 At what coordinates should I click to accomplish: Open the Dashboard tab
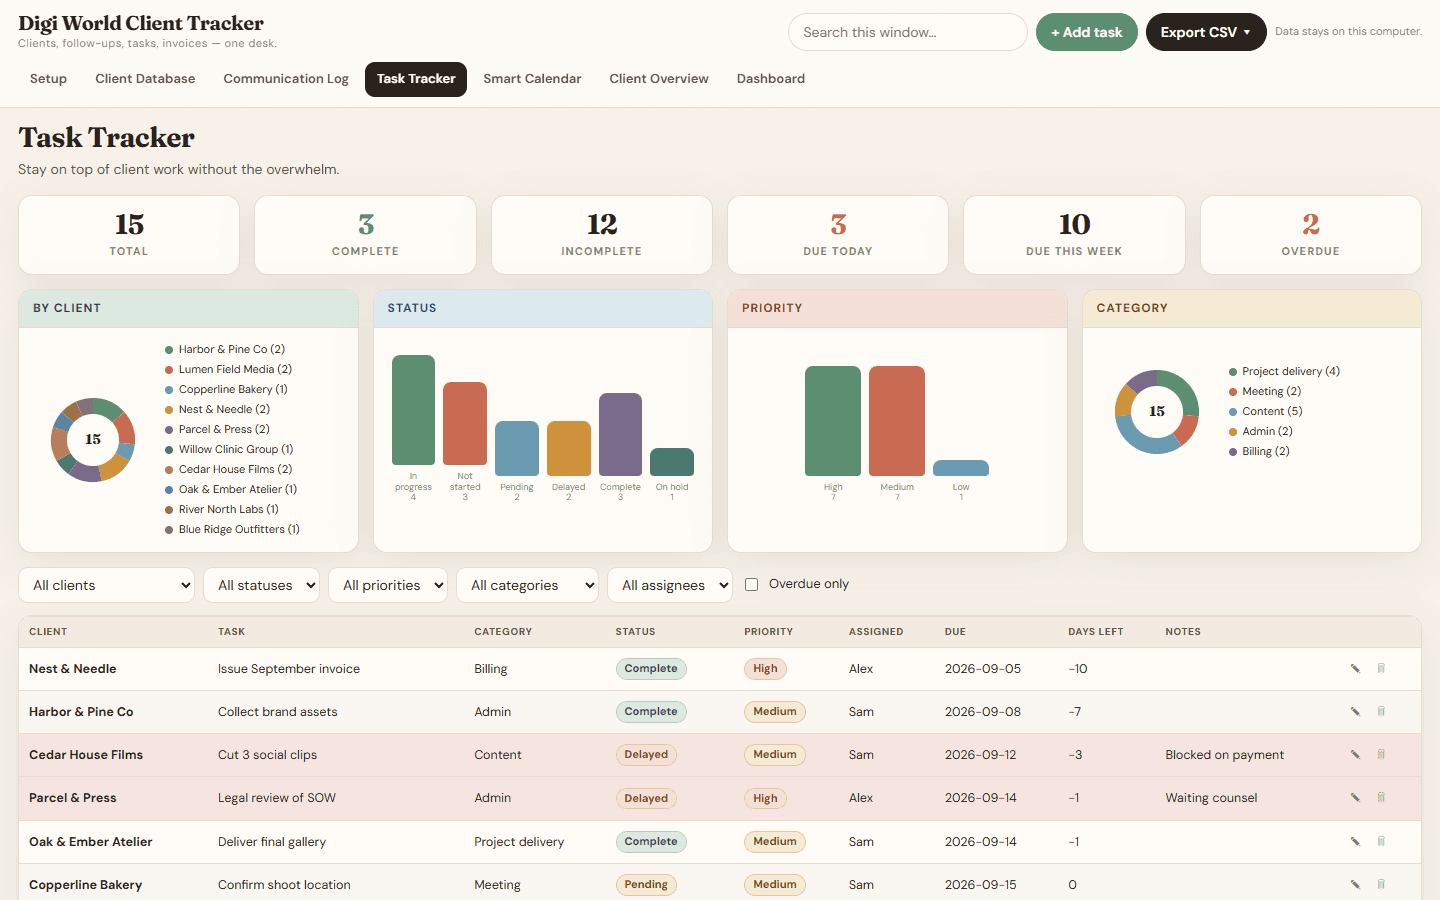point(771,79)
